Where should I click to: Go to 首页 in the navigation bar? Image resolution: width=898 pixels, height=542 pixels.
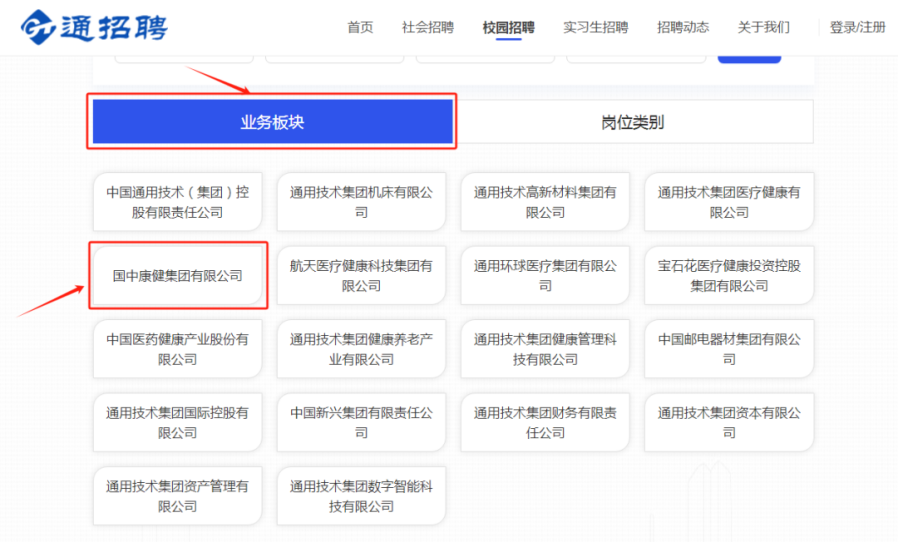point(360,27)
